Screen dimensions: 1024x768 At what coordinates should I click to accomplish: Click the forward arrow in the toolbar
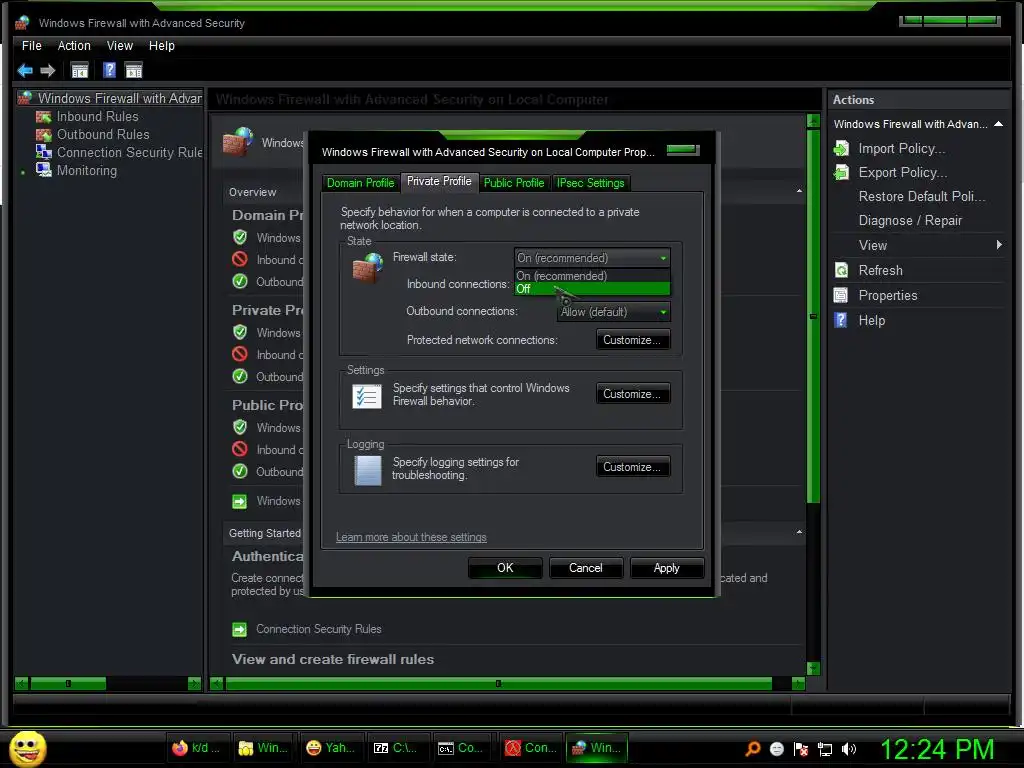(x=48, y=71)
